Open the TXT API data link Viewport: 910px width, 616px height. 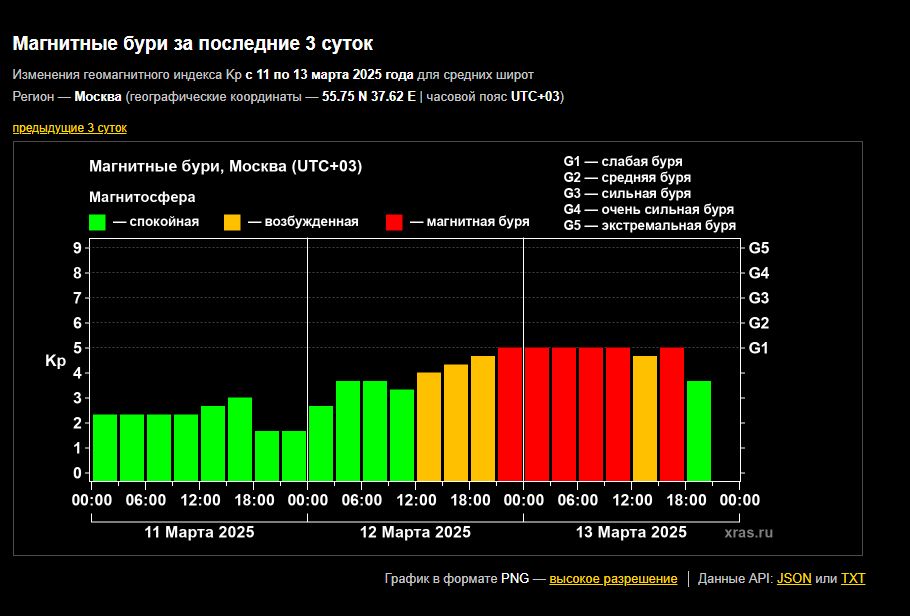point(852,579)
